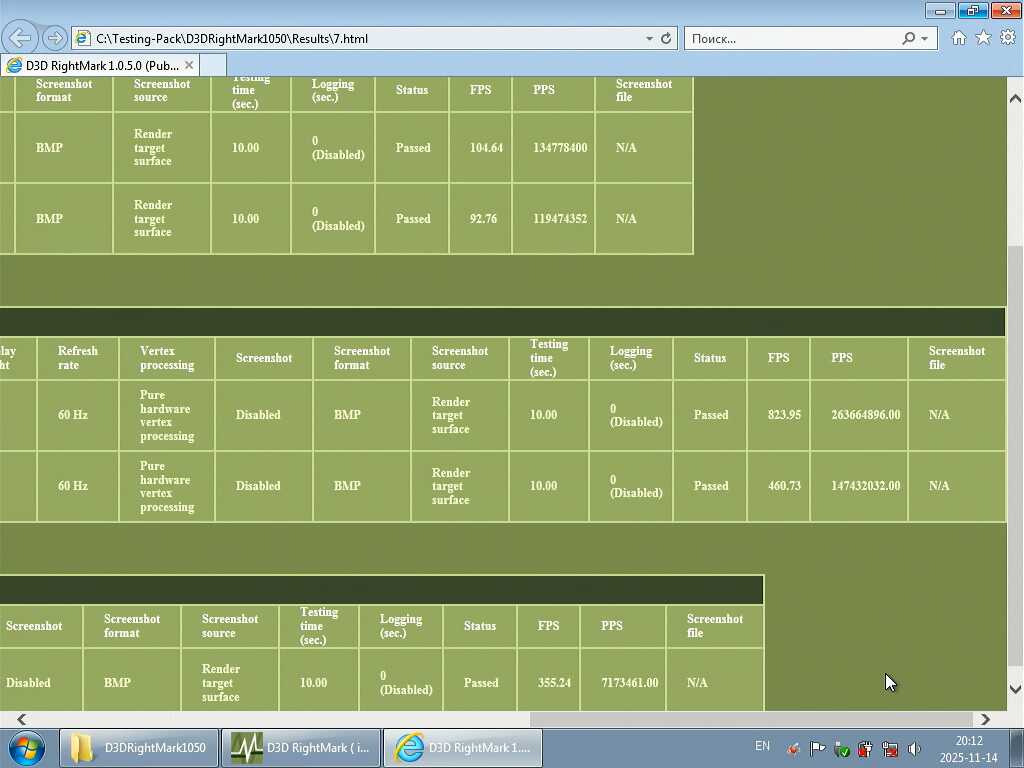The image size is (1024, 768).
Task: Click the PPS value 134778400
Action: point(560,148)
